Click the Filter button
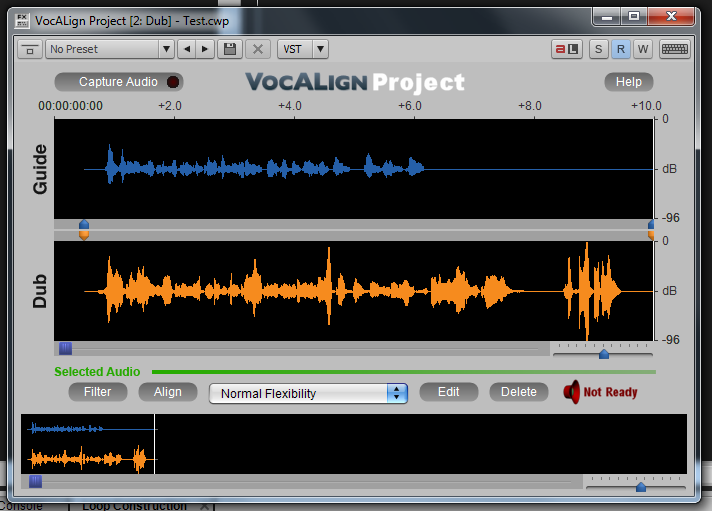 click(97, 392)
